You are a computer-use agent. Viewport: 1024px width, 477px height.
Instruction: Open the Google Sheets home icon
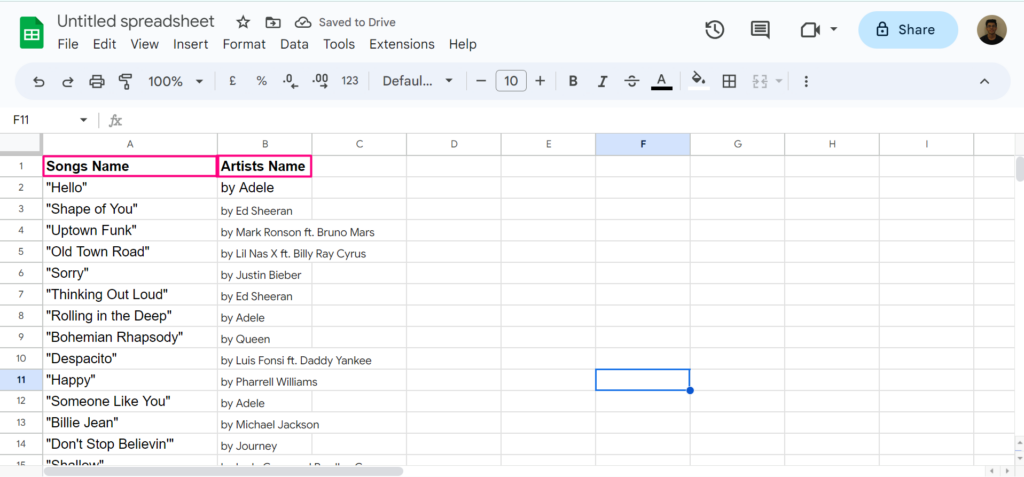click(31, 33)
